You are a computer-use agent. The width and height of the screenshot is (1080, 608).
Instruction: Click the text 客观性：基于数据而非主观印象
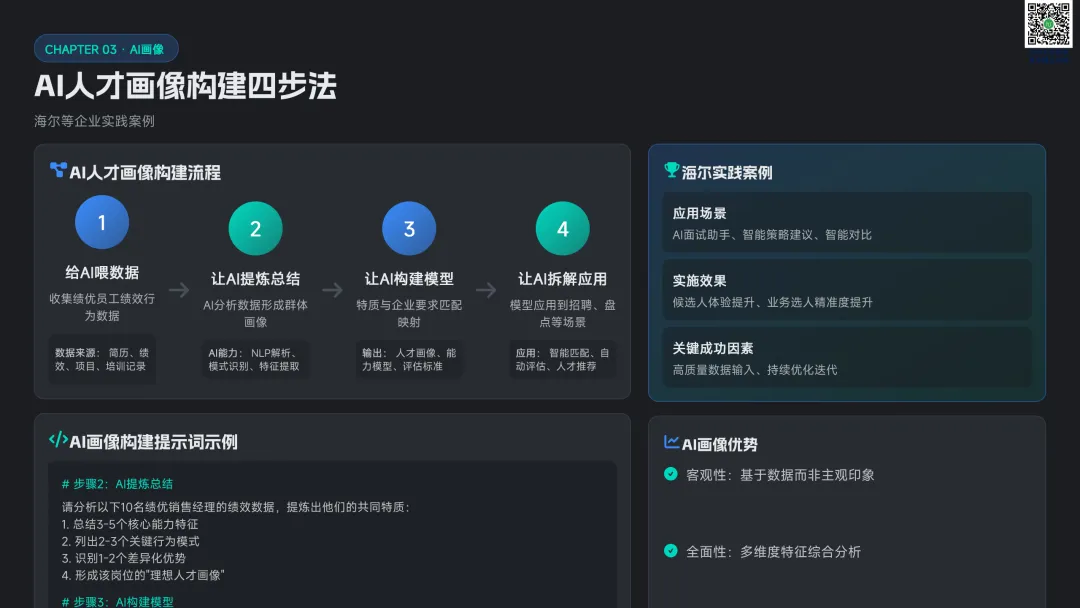click(780, 475)
